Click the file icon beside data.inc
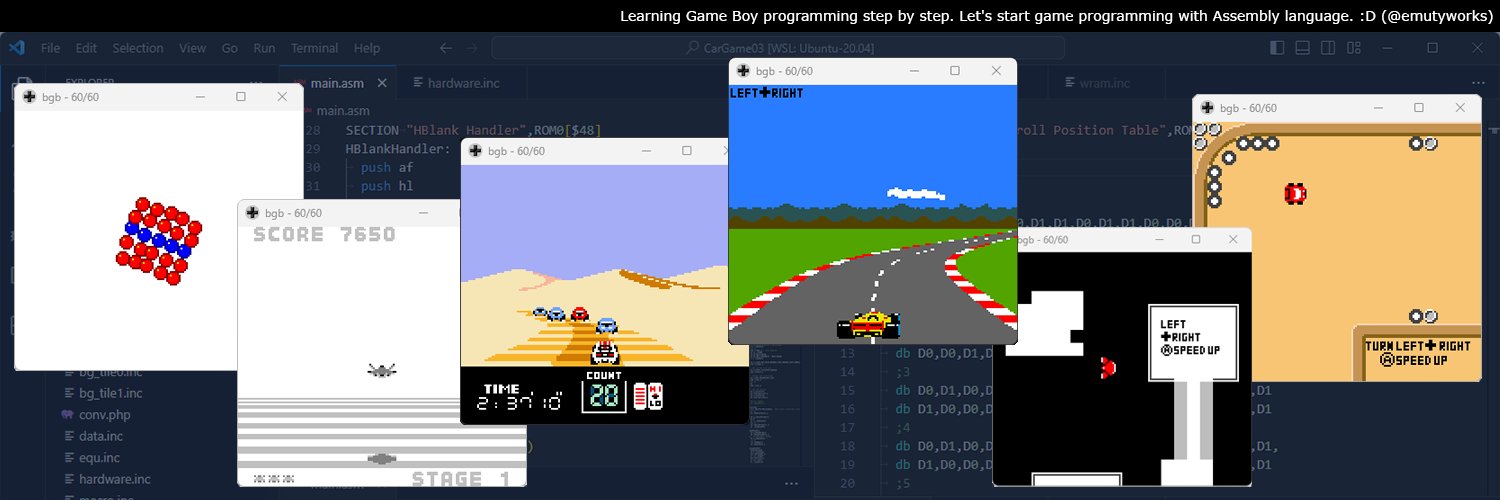Screen dimensions: 1500x500 click(67, 436)
